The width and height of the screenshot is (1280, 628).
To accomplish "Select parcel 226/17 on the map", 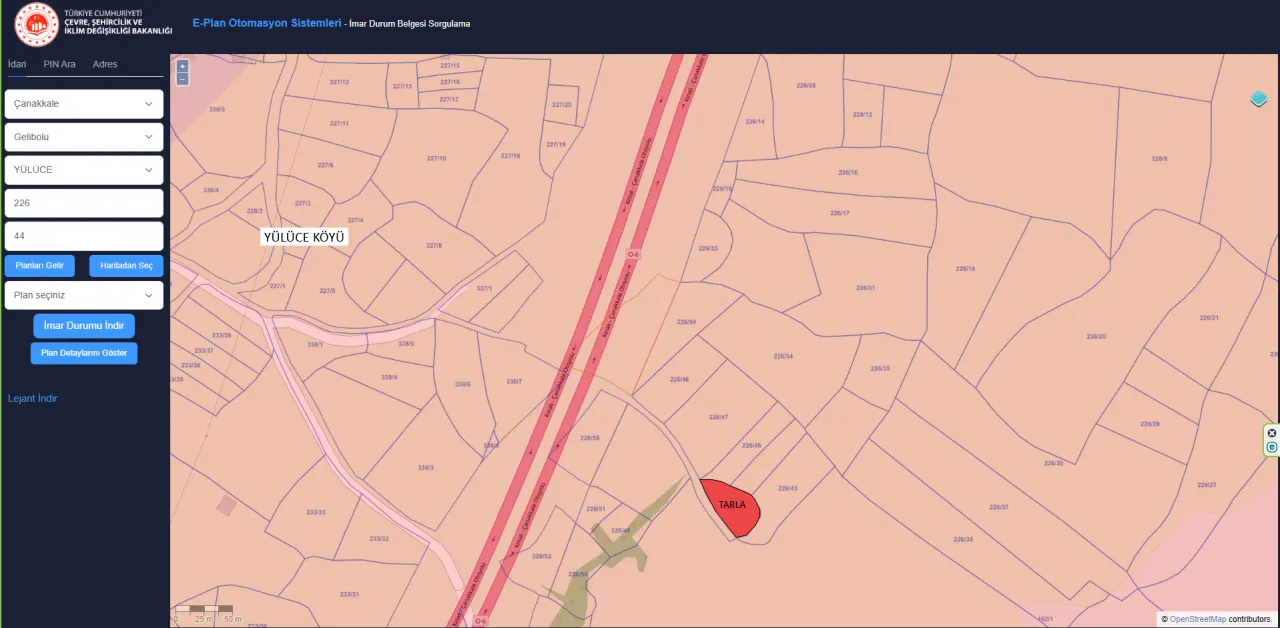I will [x=840, y=213].
